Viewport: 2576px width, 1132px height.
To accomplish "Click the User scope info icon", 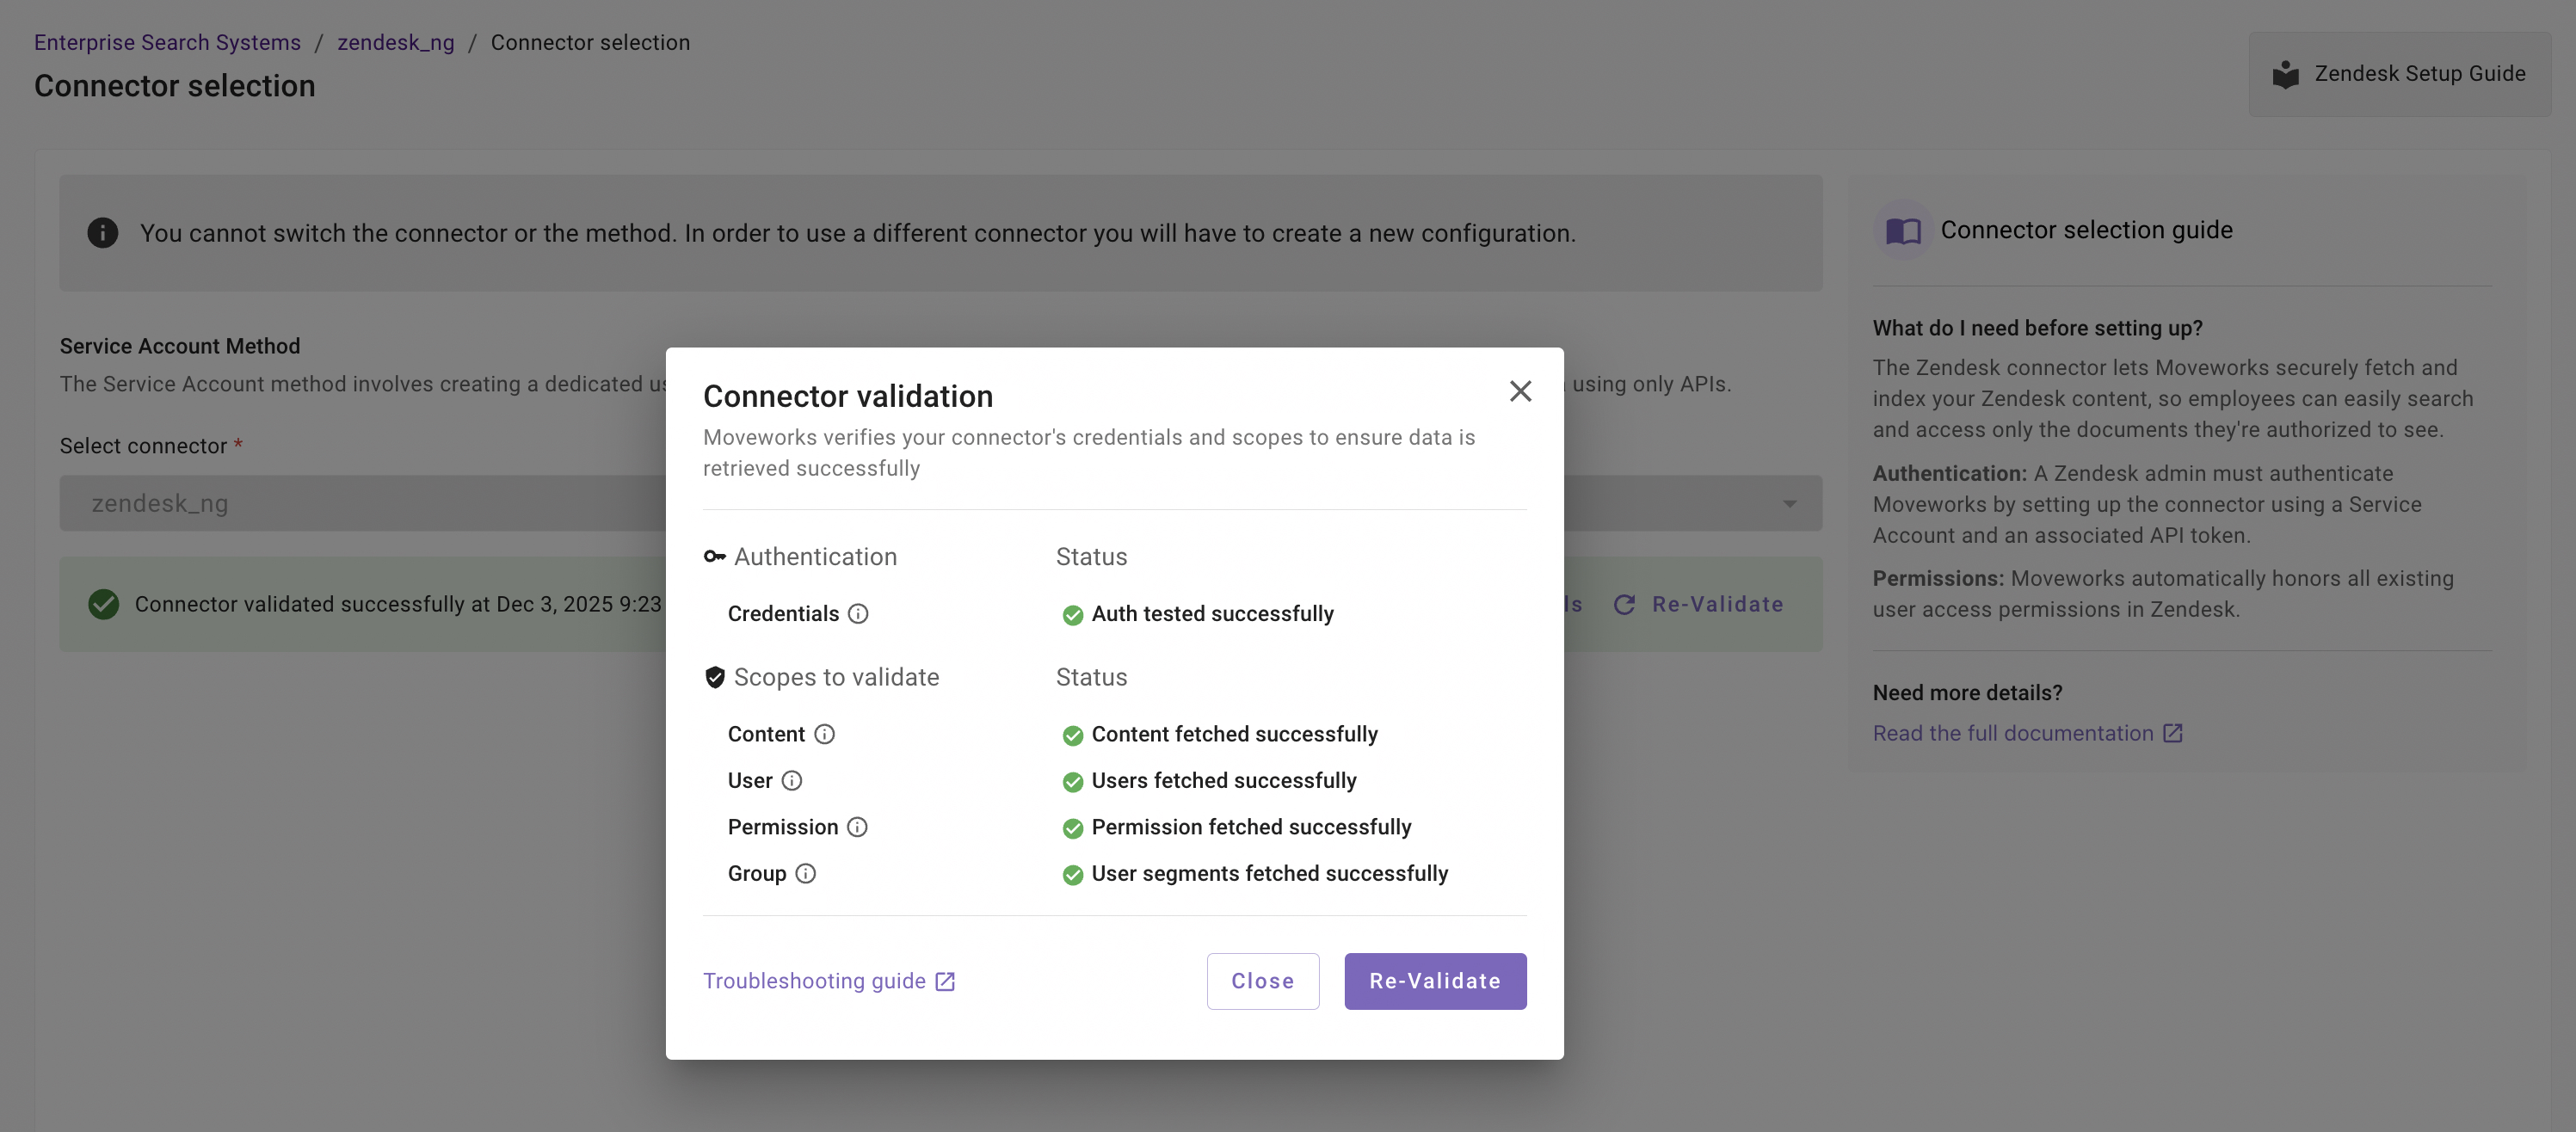I will click(x=791, y=780).
